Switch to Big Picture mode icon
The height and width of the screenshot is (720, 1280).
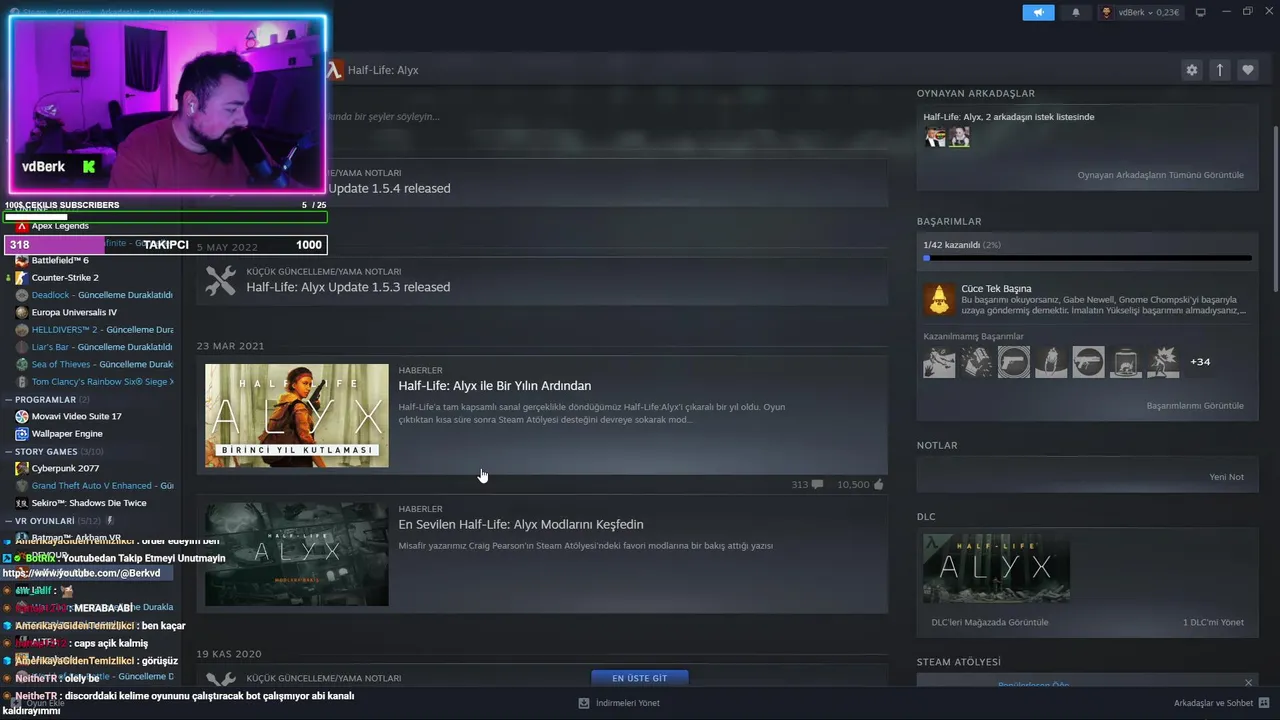coord(1201,12)
